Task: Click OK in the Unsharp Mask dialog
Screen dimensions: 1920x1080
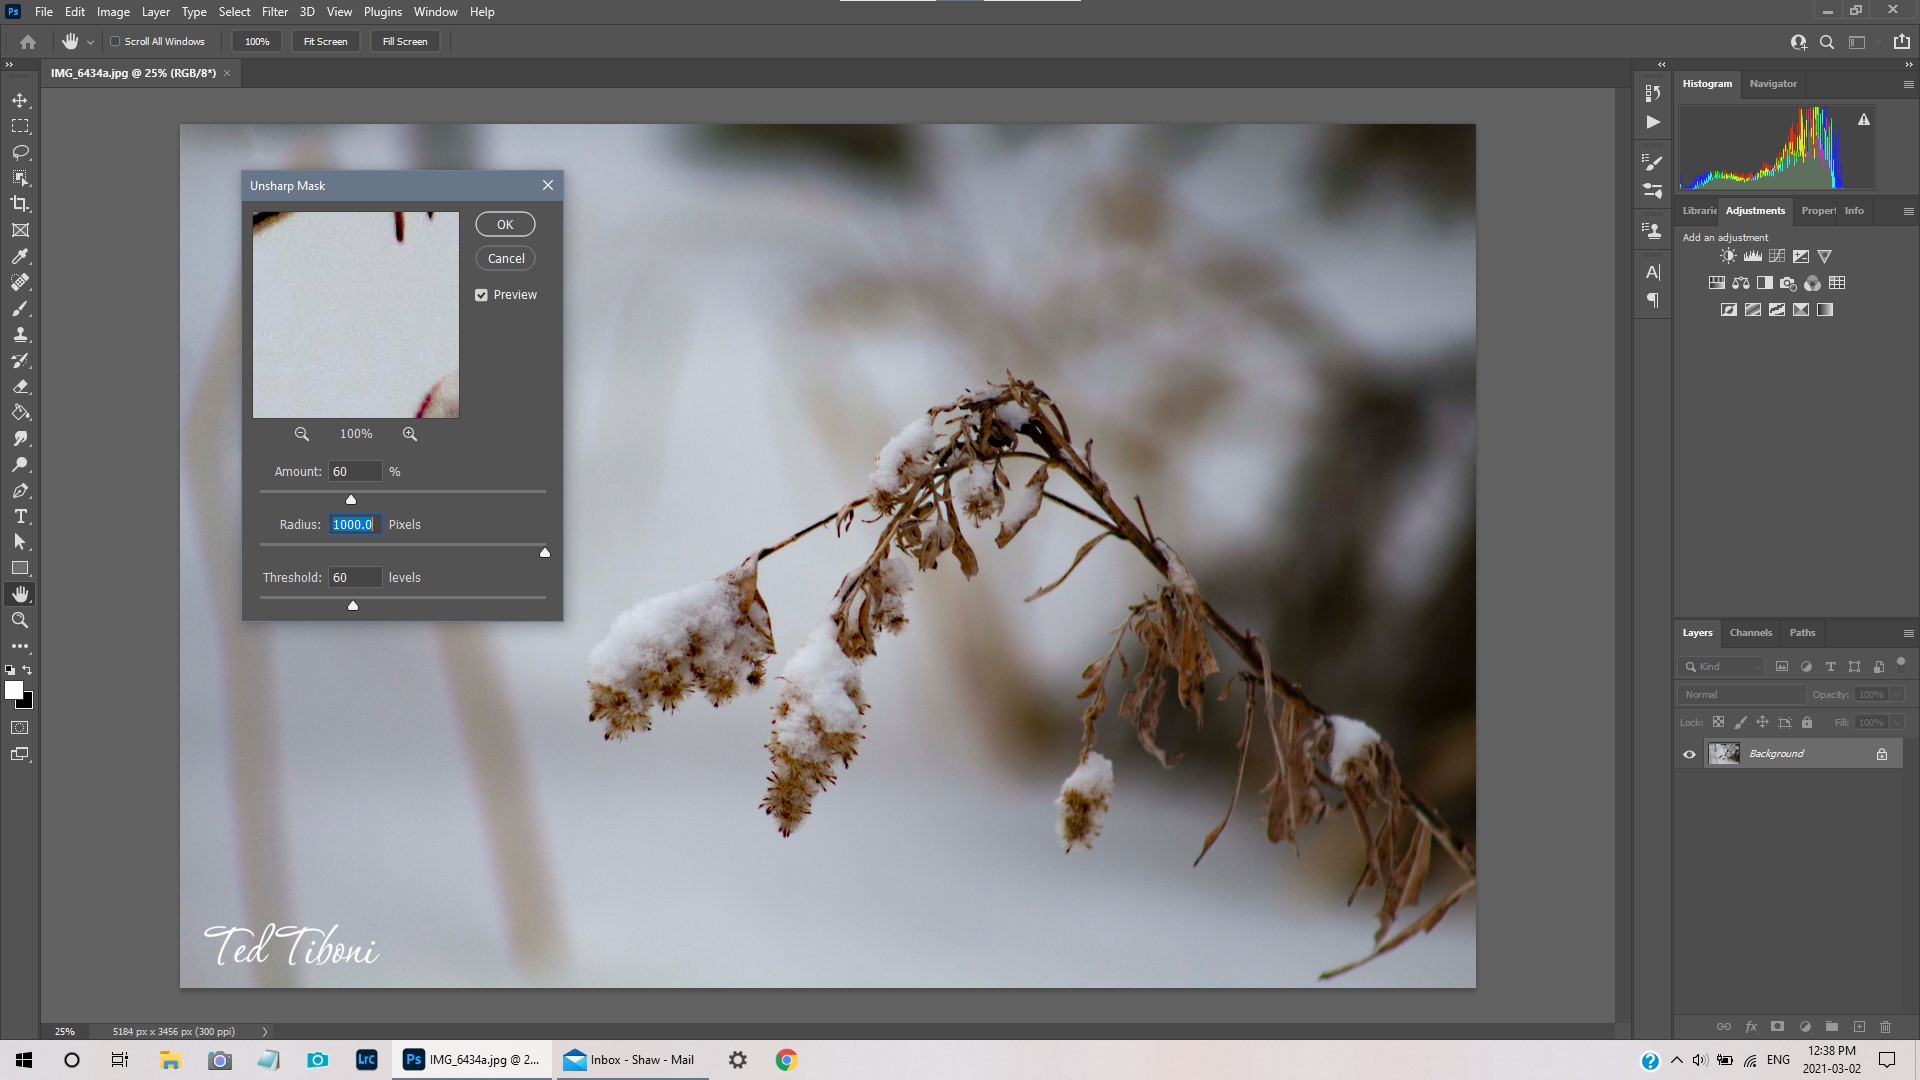Action: pos(505,224)
